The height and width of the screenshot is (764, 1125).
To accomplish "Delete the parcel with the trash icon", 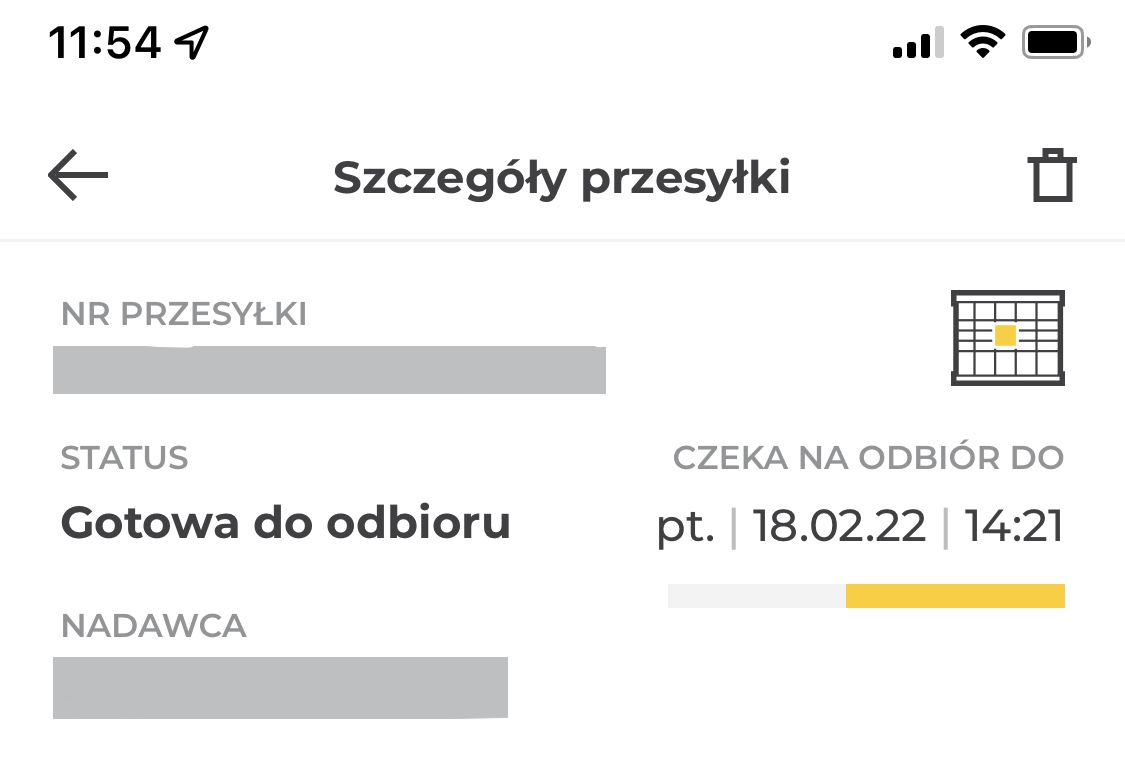I will pos(1052,177).
